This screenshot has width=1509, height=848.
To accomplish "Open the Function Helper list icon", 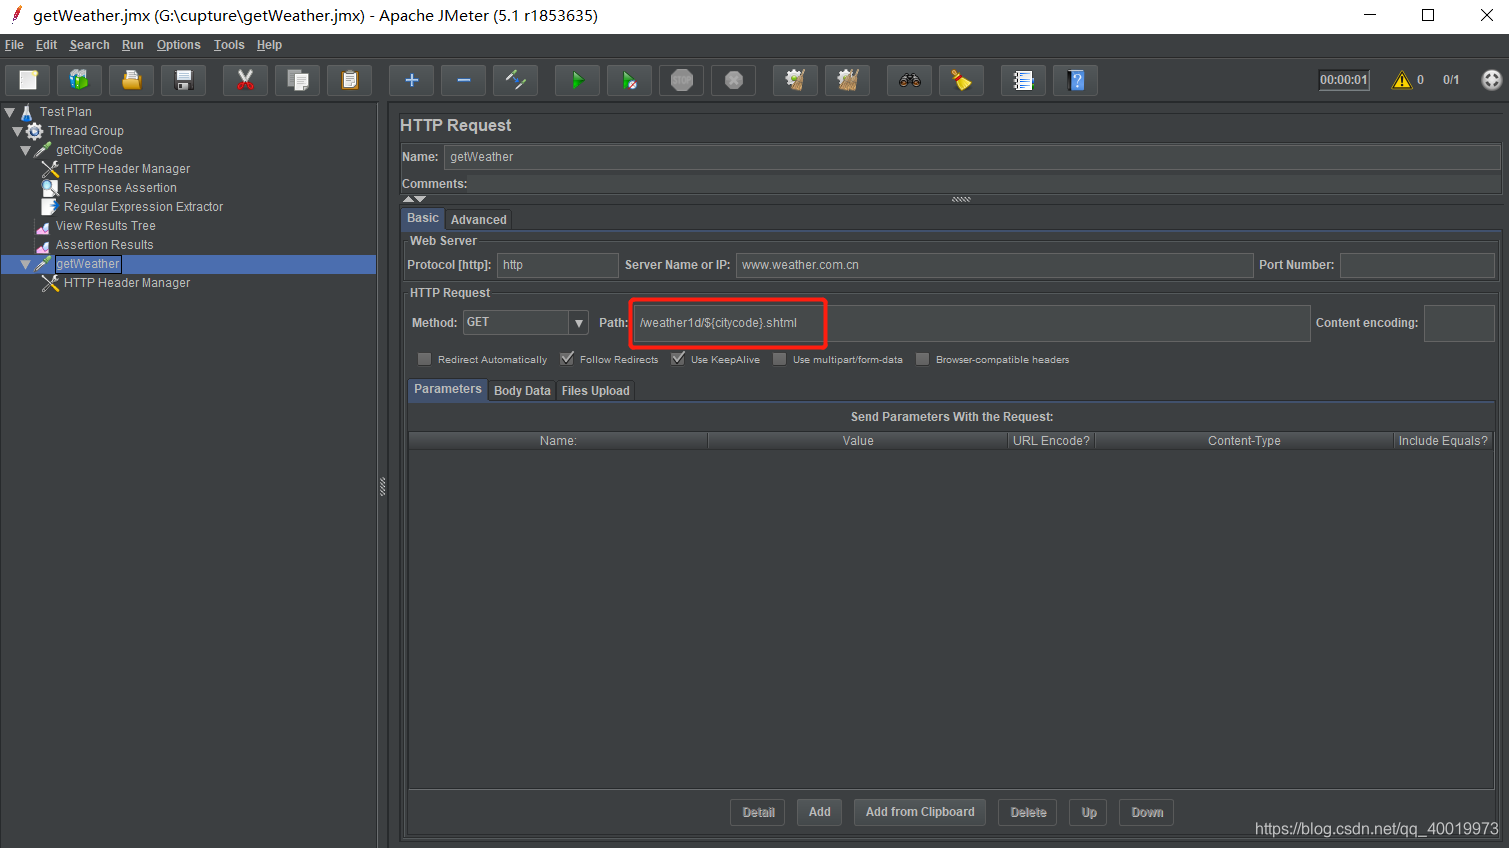I will pyautogui.click(x=1024, y=80).
